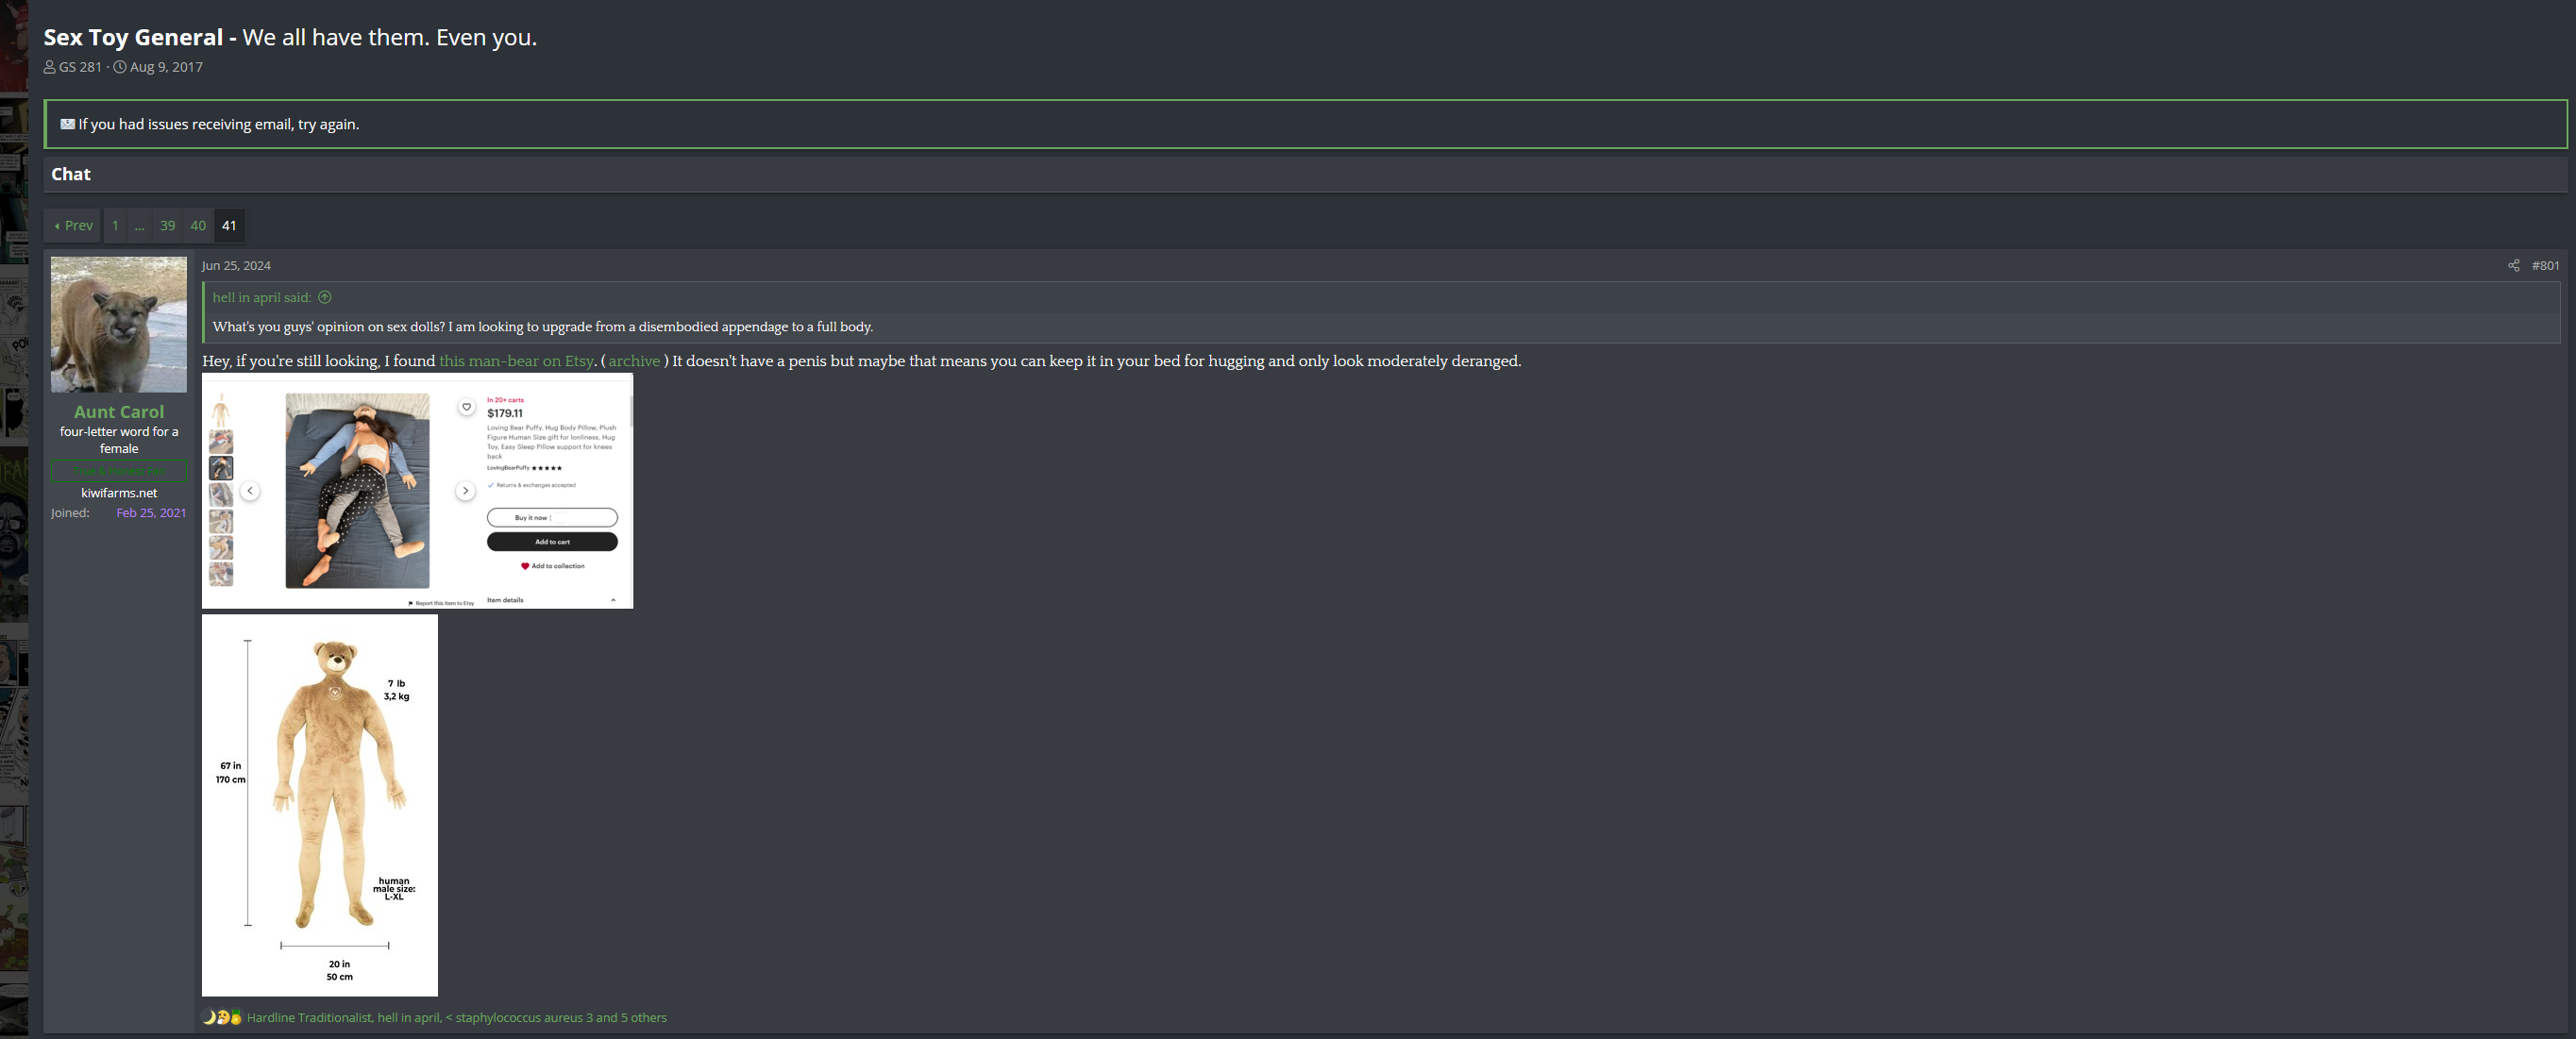This screenshot has height=1039, width=2576.
Task: Switch to page 40 of the thread
Action: (x=198, y=226)
